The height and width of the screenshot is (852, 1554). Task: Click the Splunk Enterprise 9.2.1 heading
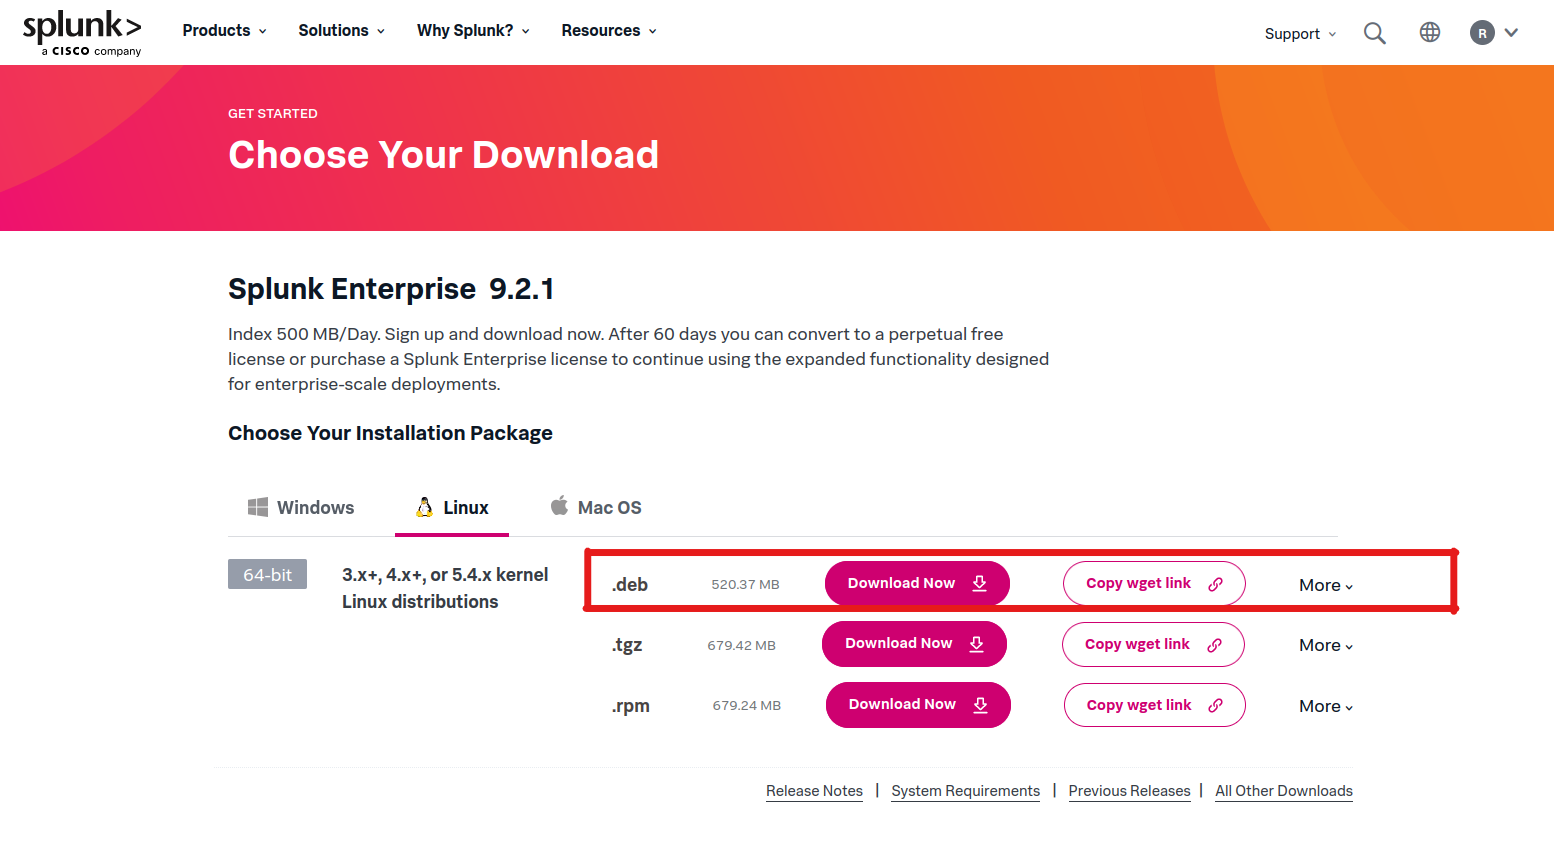(x=391, y=289)
